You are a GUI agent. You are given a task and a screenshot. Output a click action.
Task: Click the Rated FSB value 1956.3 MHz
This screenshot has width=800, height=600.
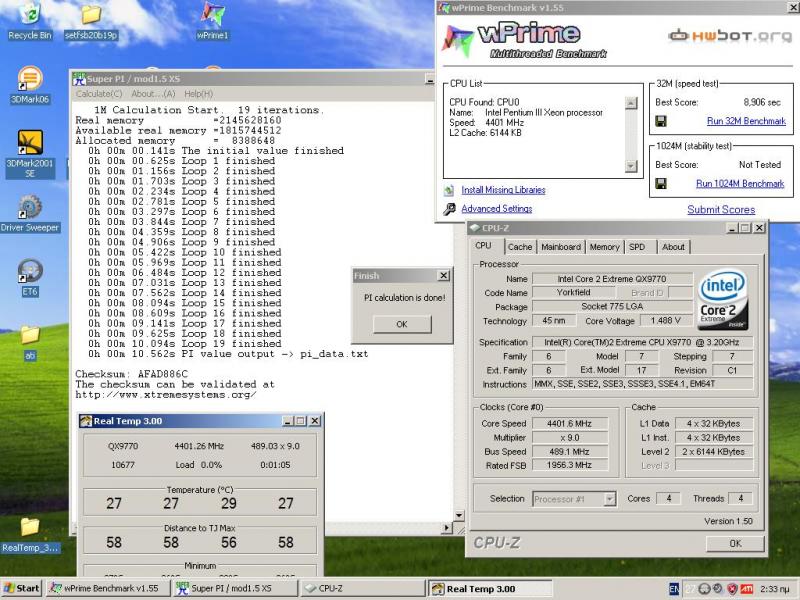[570, 465]
